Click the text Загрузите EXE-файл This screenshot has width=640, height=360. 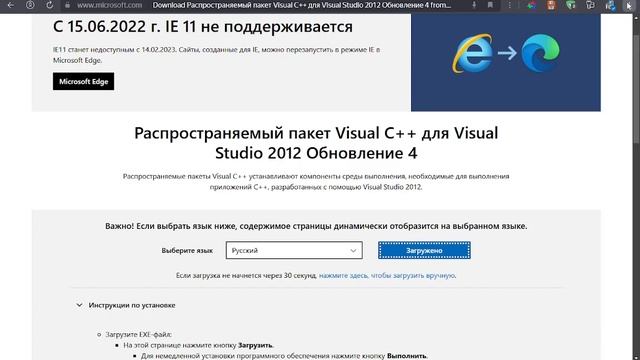pyautogui.click(x=138, y=334)
